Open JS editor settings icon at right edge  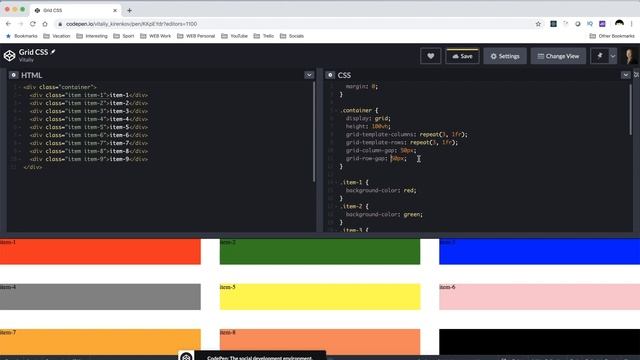tap(636, 75)
